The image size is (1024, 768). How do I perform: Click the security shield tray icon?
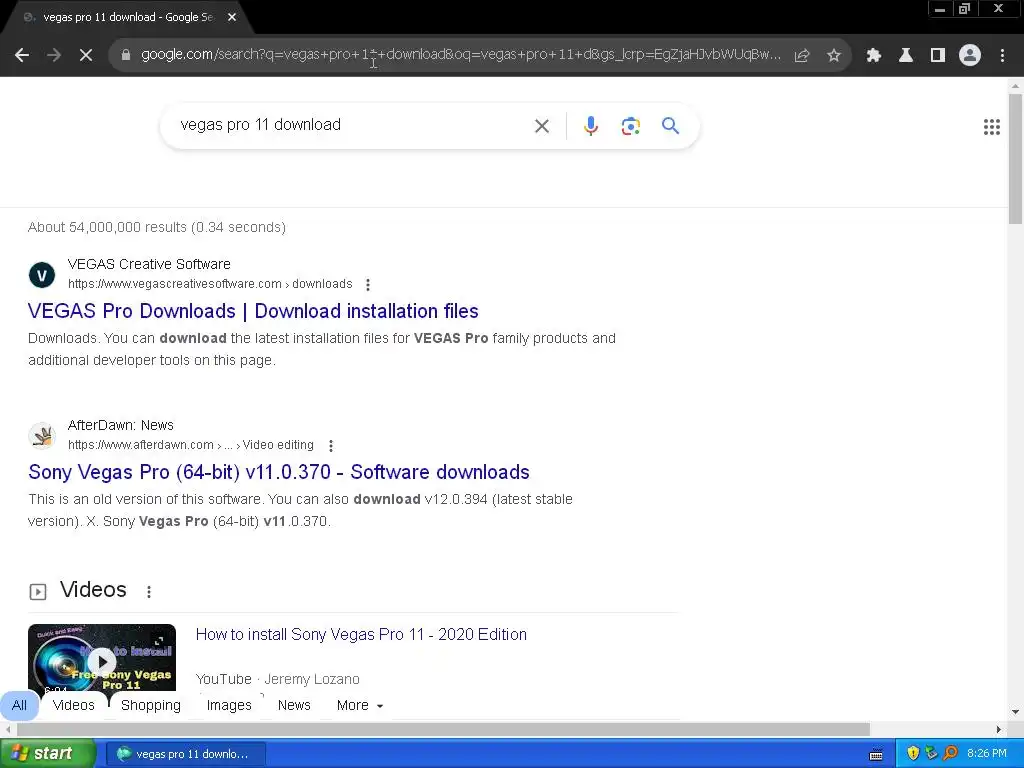pyautogui.click(x=913, y=754)
